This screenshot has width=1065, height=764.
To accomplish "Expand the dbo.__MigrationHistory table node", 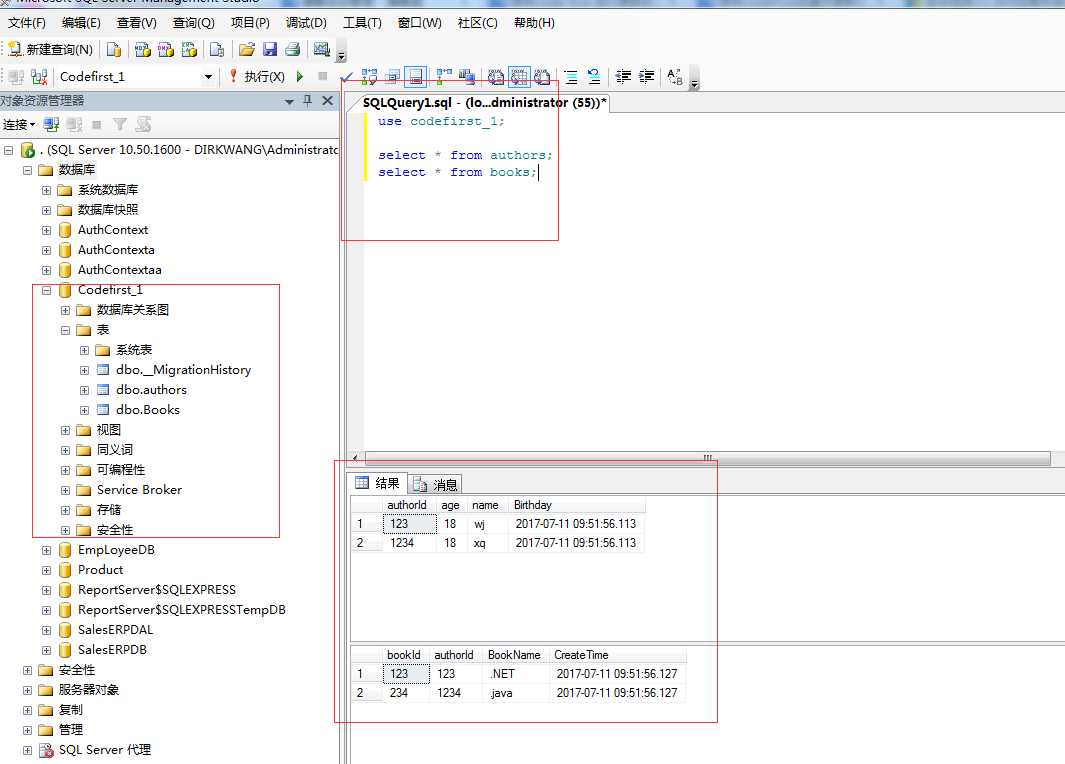I will pos(85,370).
